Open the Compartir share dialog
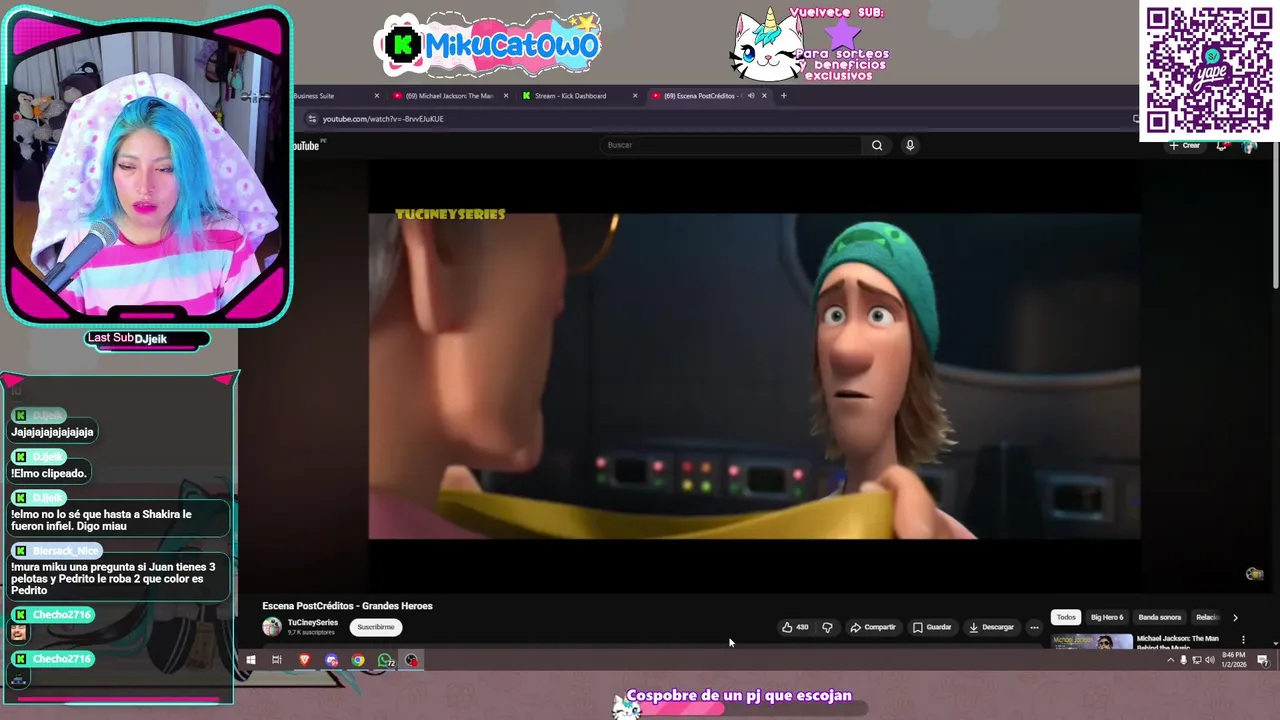Image resolution: width=1280 pixels, height=720 pixels. [x=873, y=627]
